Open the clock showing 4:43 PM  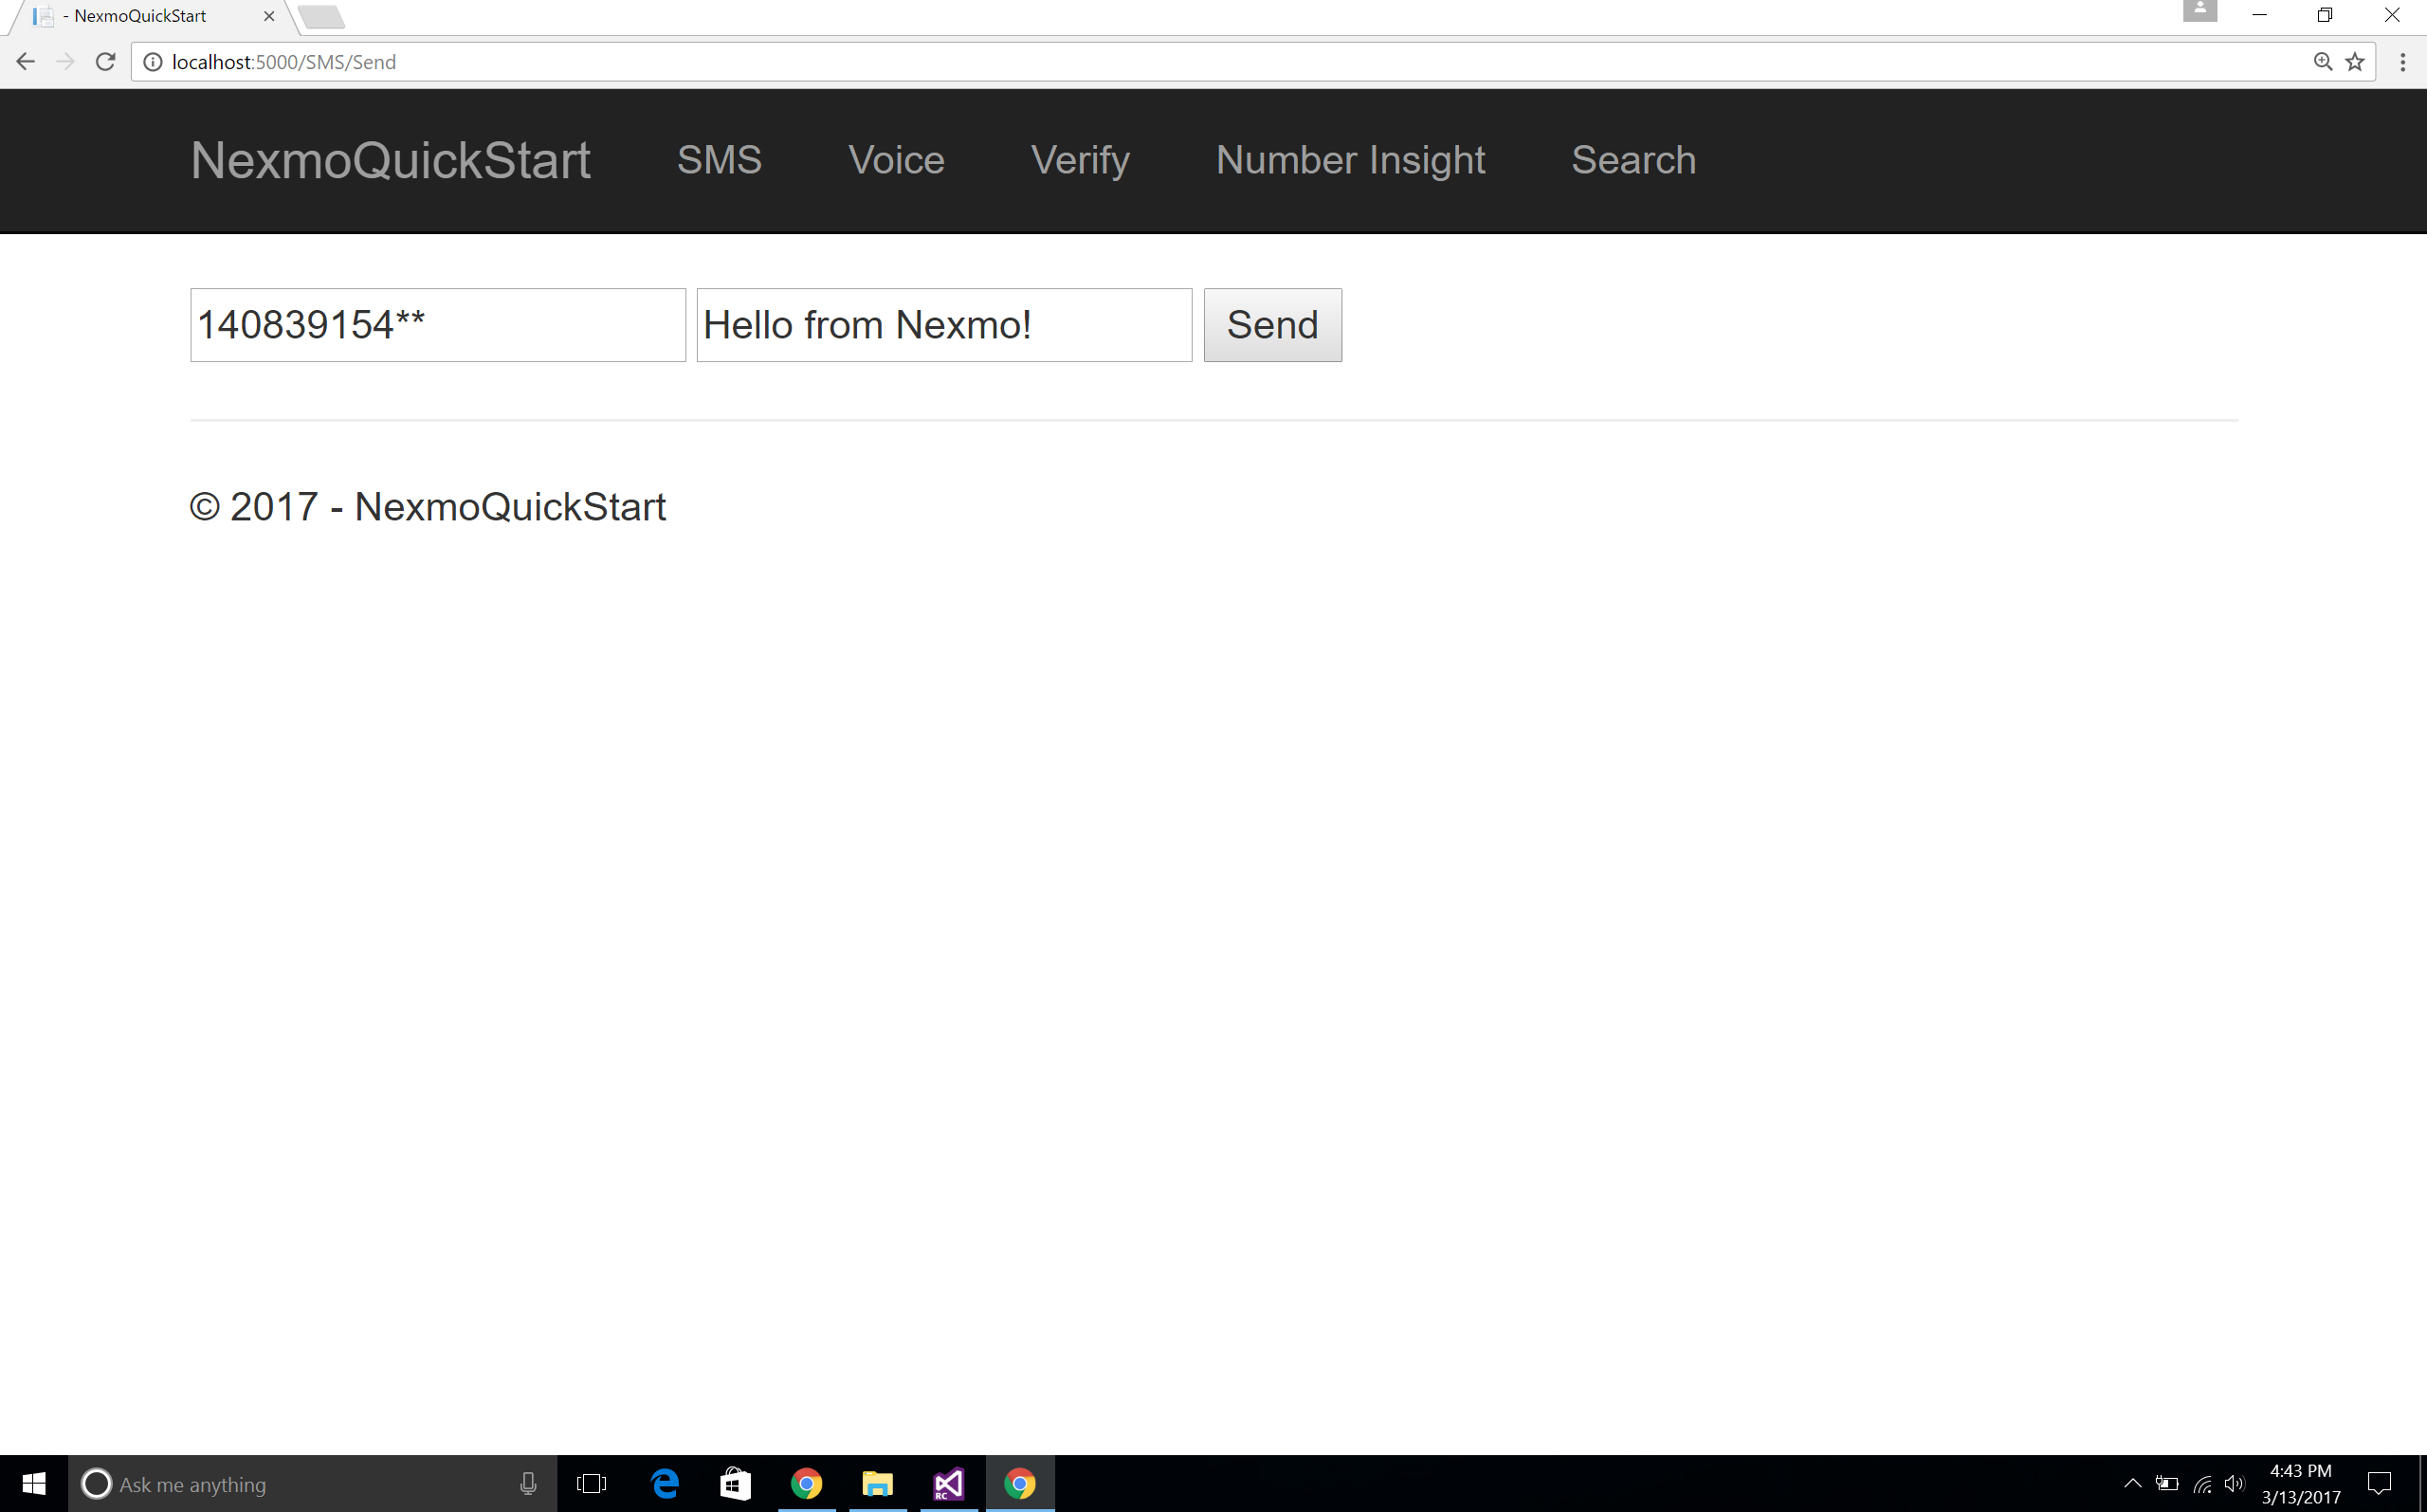(x=2300, y=1484)
